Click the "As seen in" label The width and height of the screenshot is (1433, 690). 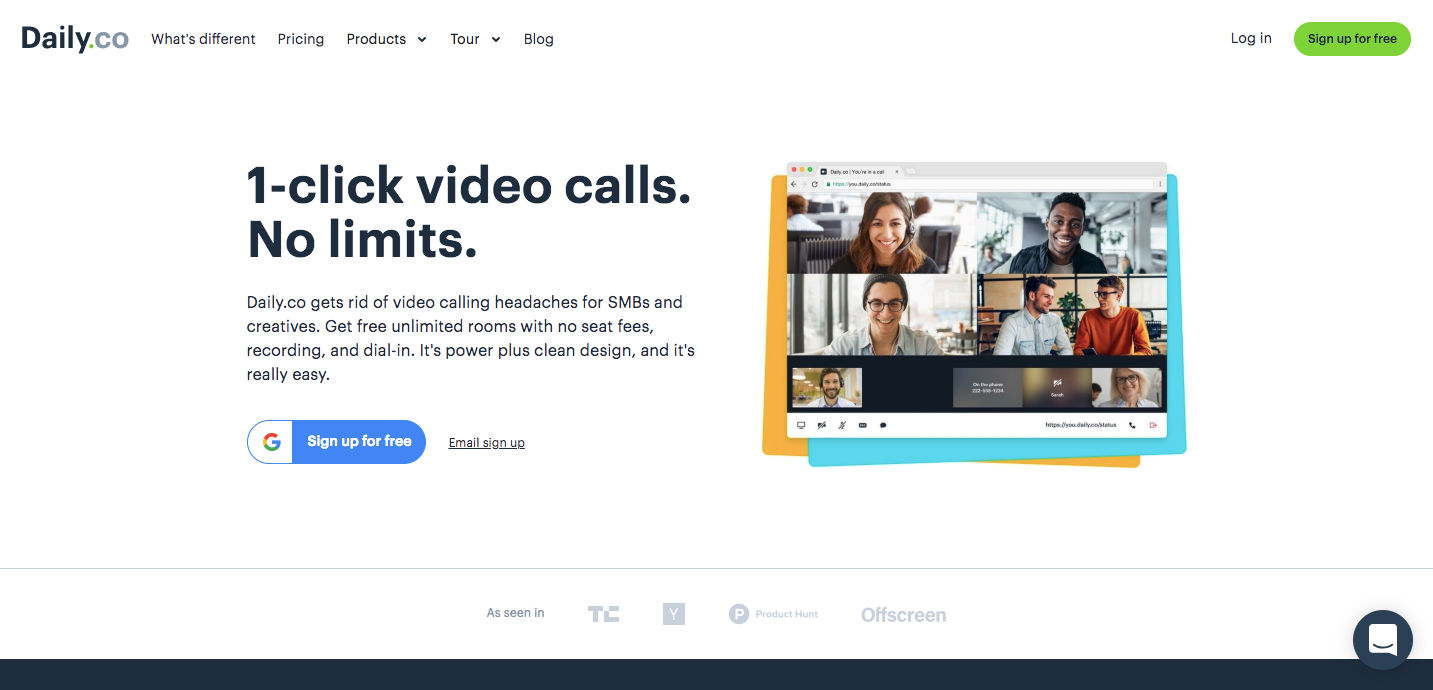coord(516,613)
